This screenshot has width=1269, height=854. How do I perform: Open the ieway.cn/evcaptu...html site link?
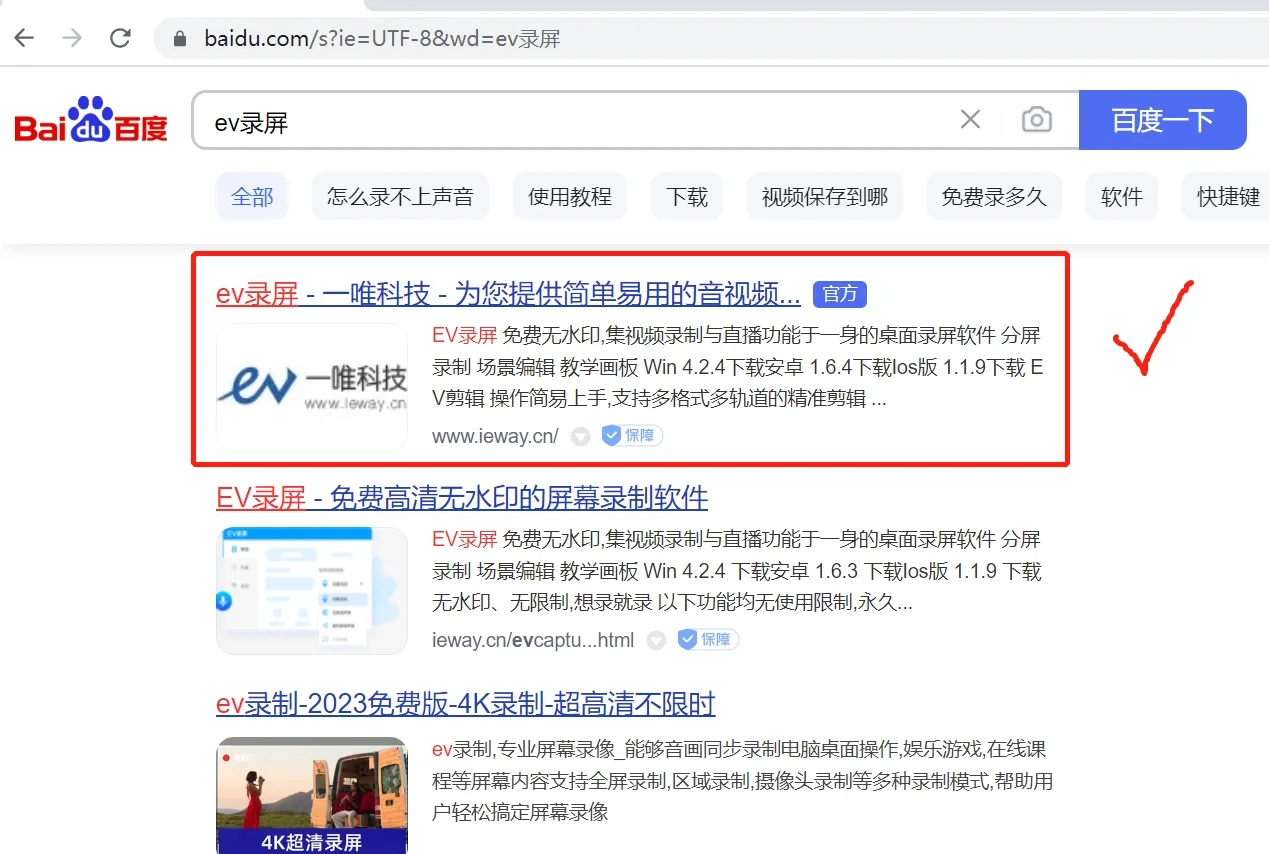pyautogui.click(x=533, y=640)
